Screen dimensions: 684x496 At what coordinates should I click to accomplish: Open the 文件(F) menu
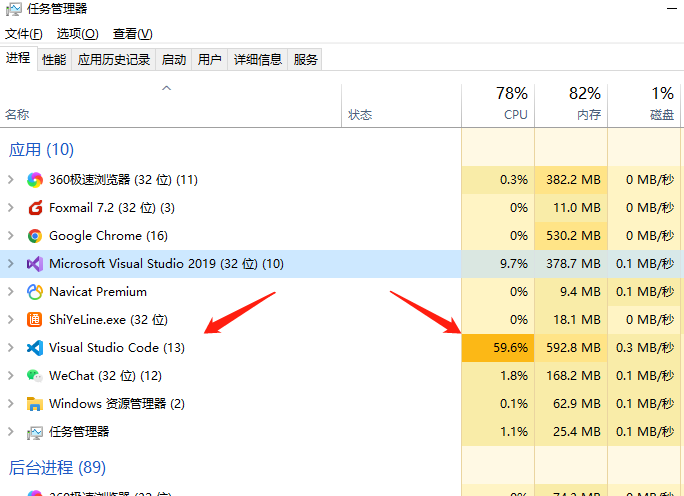(x=24, y=34)
